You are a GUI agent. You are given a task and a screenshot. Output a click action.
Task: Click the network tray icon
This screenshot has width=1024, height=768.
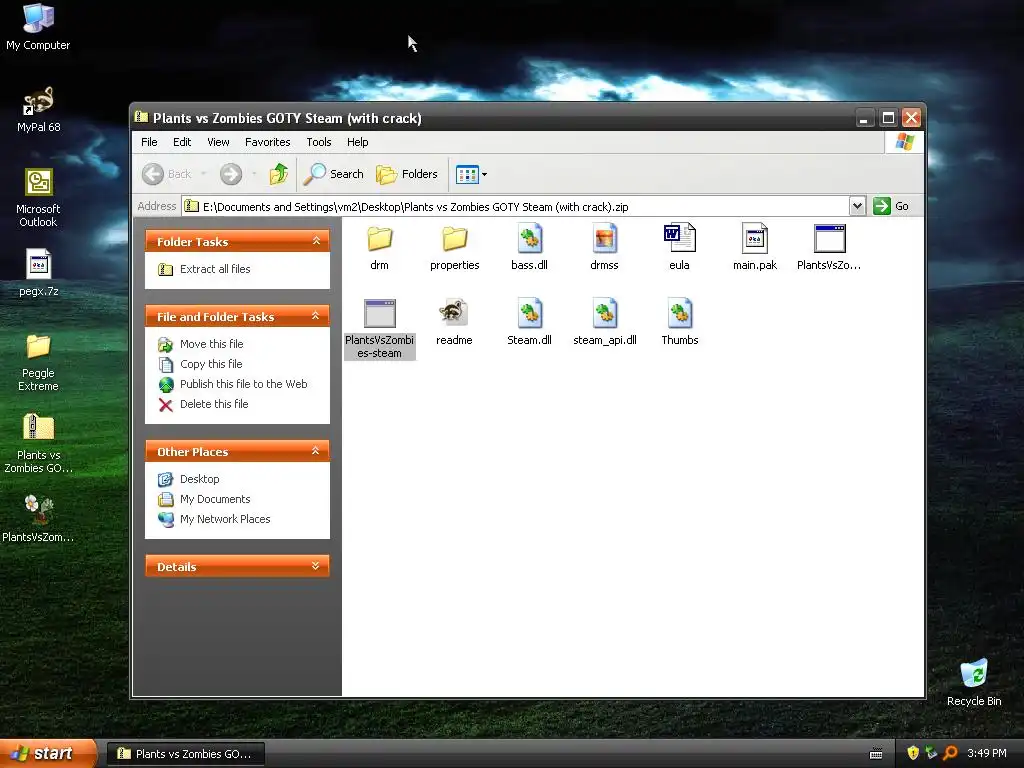pos(931,753)
